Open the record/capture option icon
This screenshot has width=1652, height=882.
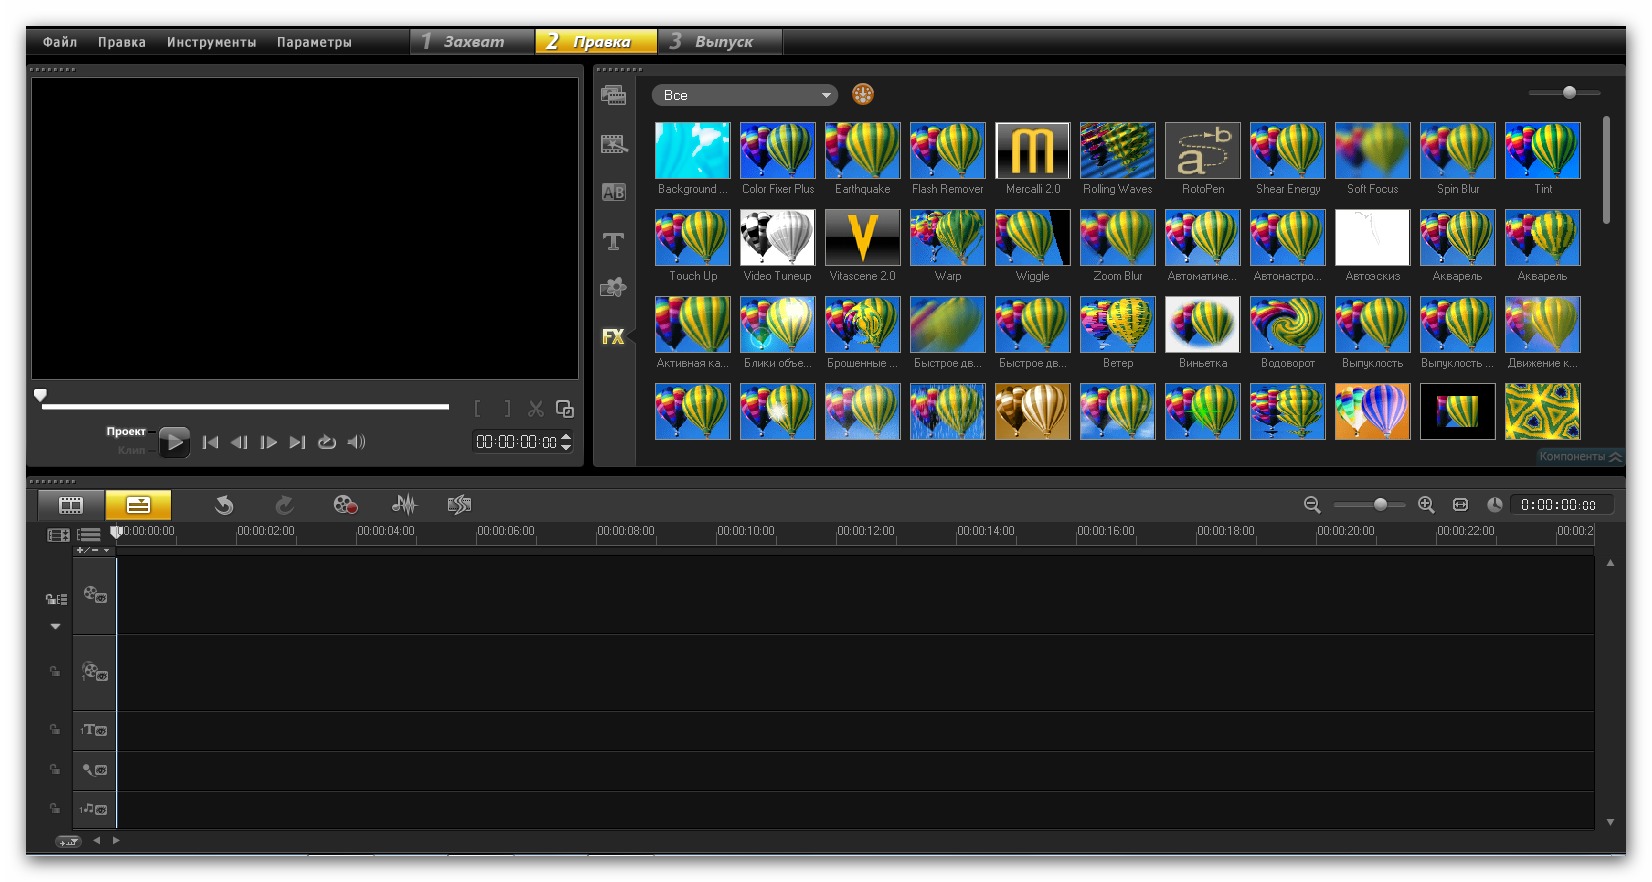pyautogui.click(x=345, y=505)
